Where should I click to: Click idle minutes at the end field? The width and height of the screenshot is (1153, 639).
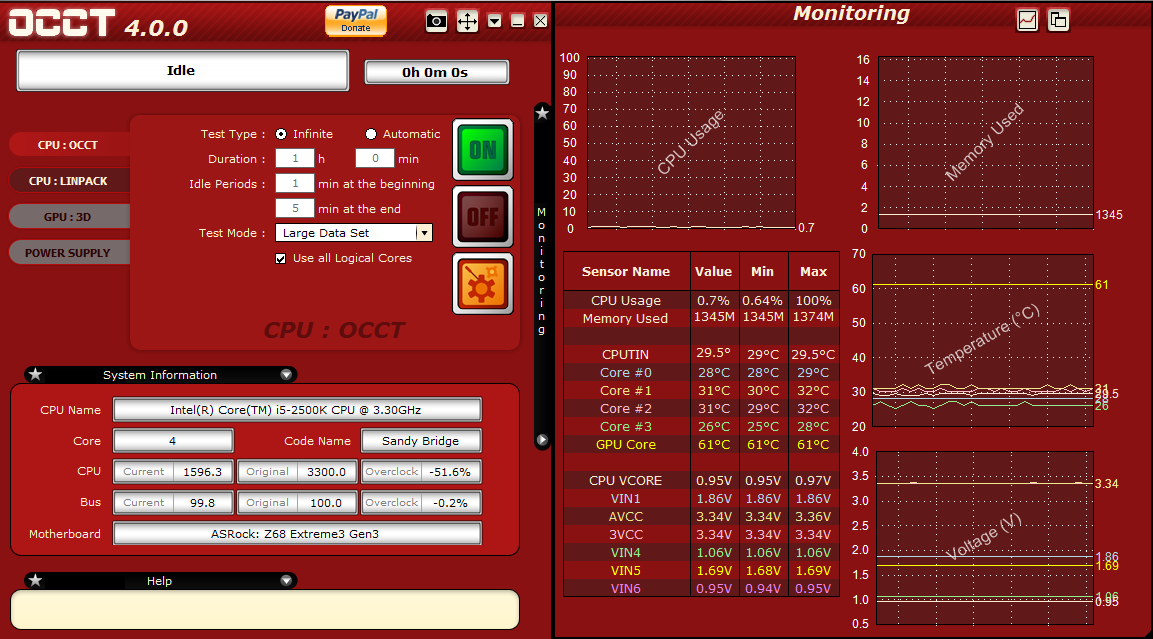click(295, 208)
